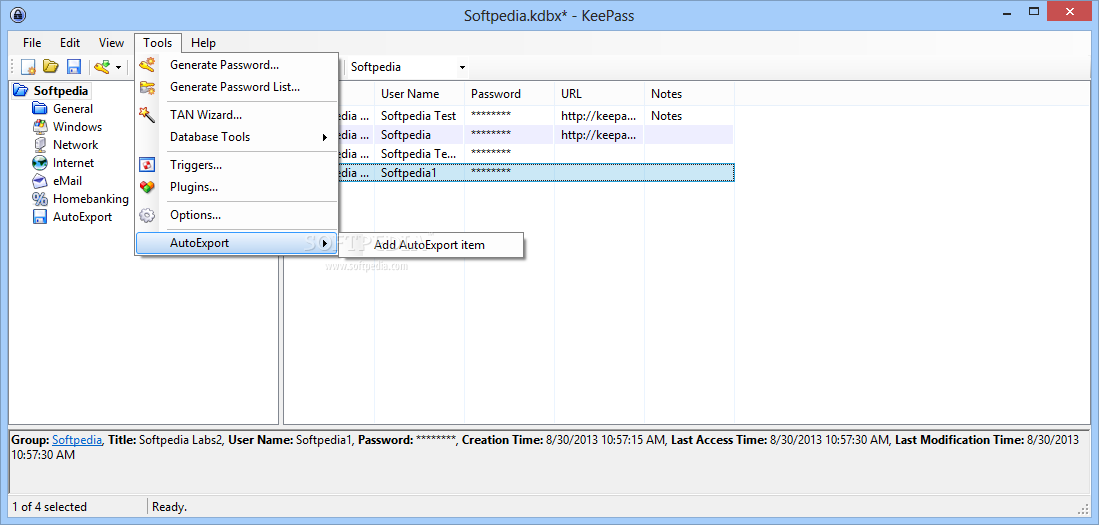Image resolution: width=1099 pixels, height=525 pixels.
Task: Click the Homebanking percent icon
Action: pos(40,199)
